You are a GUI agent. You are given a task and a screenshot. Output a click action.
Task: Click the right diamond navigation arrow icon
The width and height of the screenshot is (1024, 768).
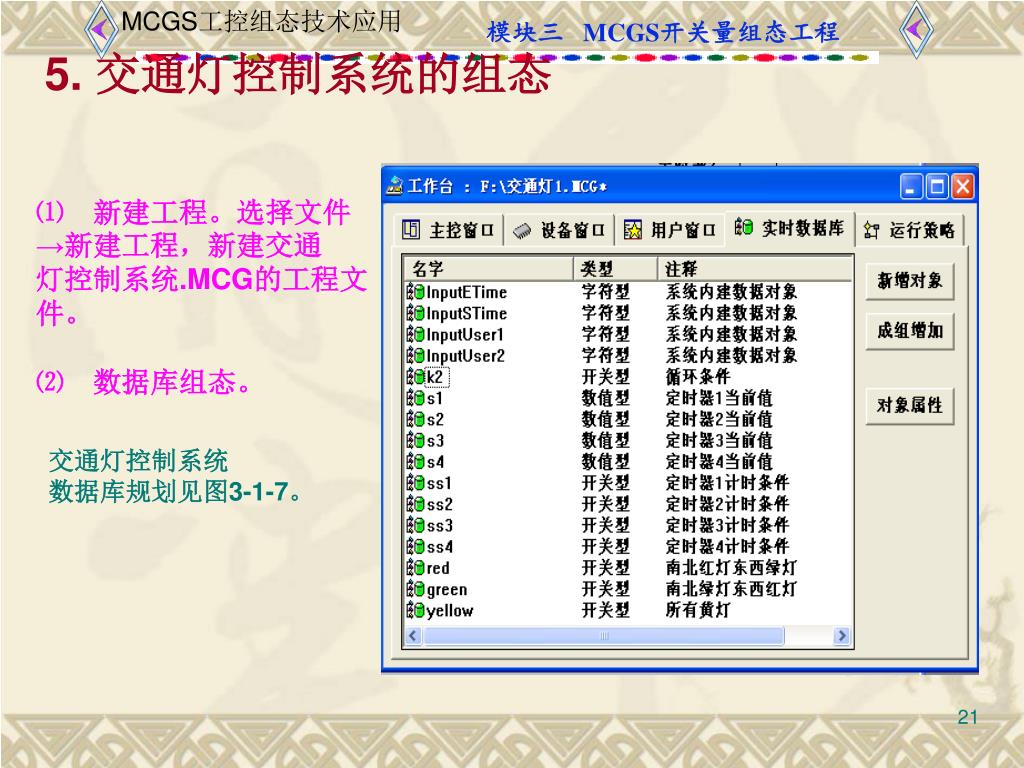click(x=916, y=29)
